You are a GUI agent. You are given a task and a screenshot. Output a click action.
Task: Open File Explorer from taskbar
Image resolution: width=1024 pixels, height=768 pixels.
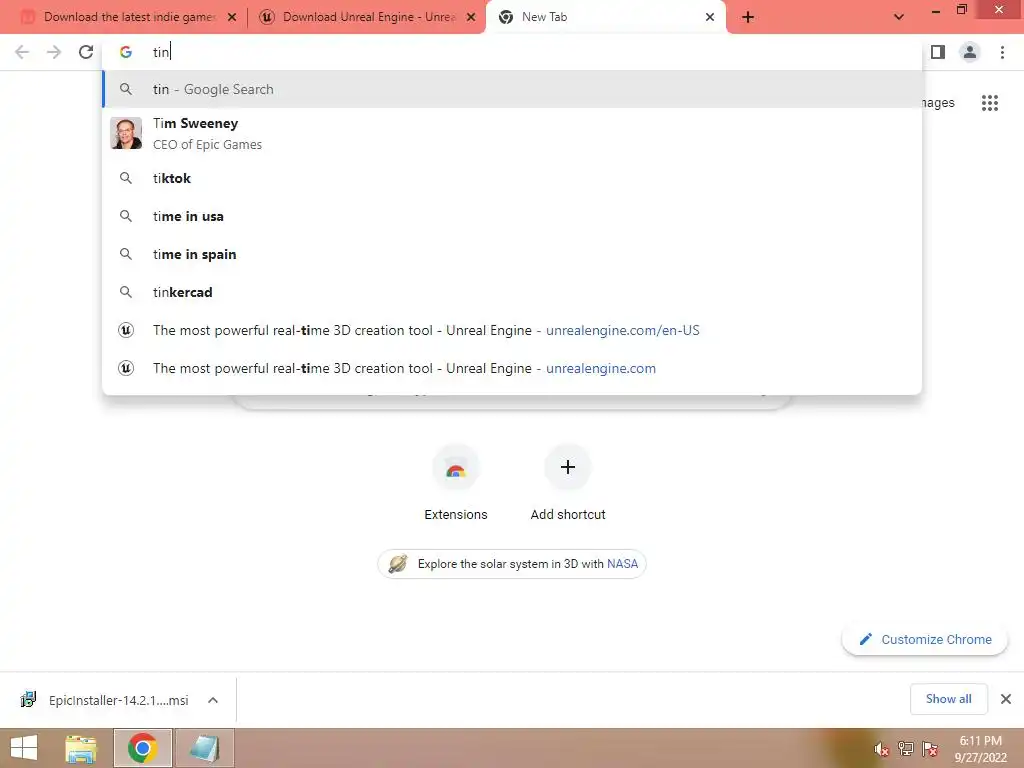coord(81,748)
